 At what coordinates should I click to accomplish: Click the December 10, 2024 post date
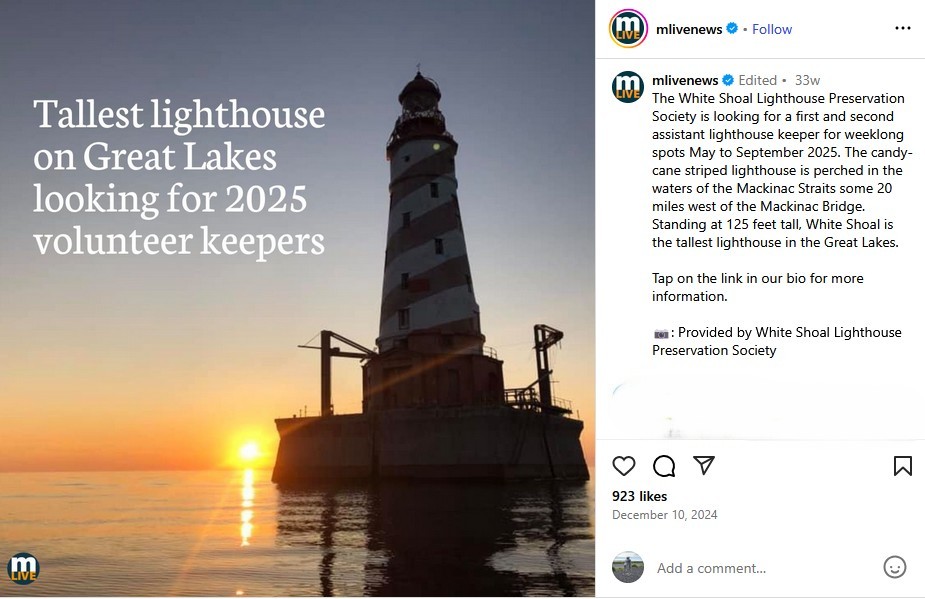[664, 515]
